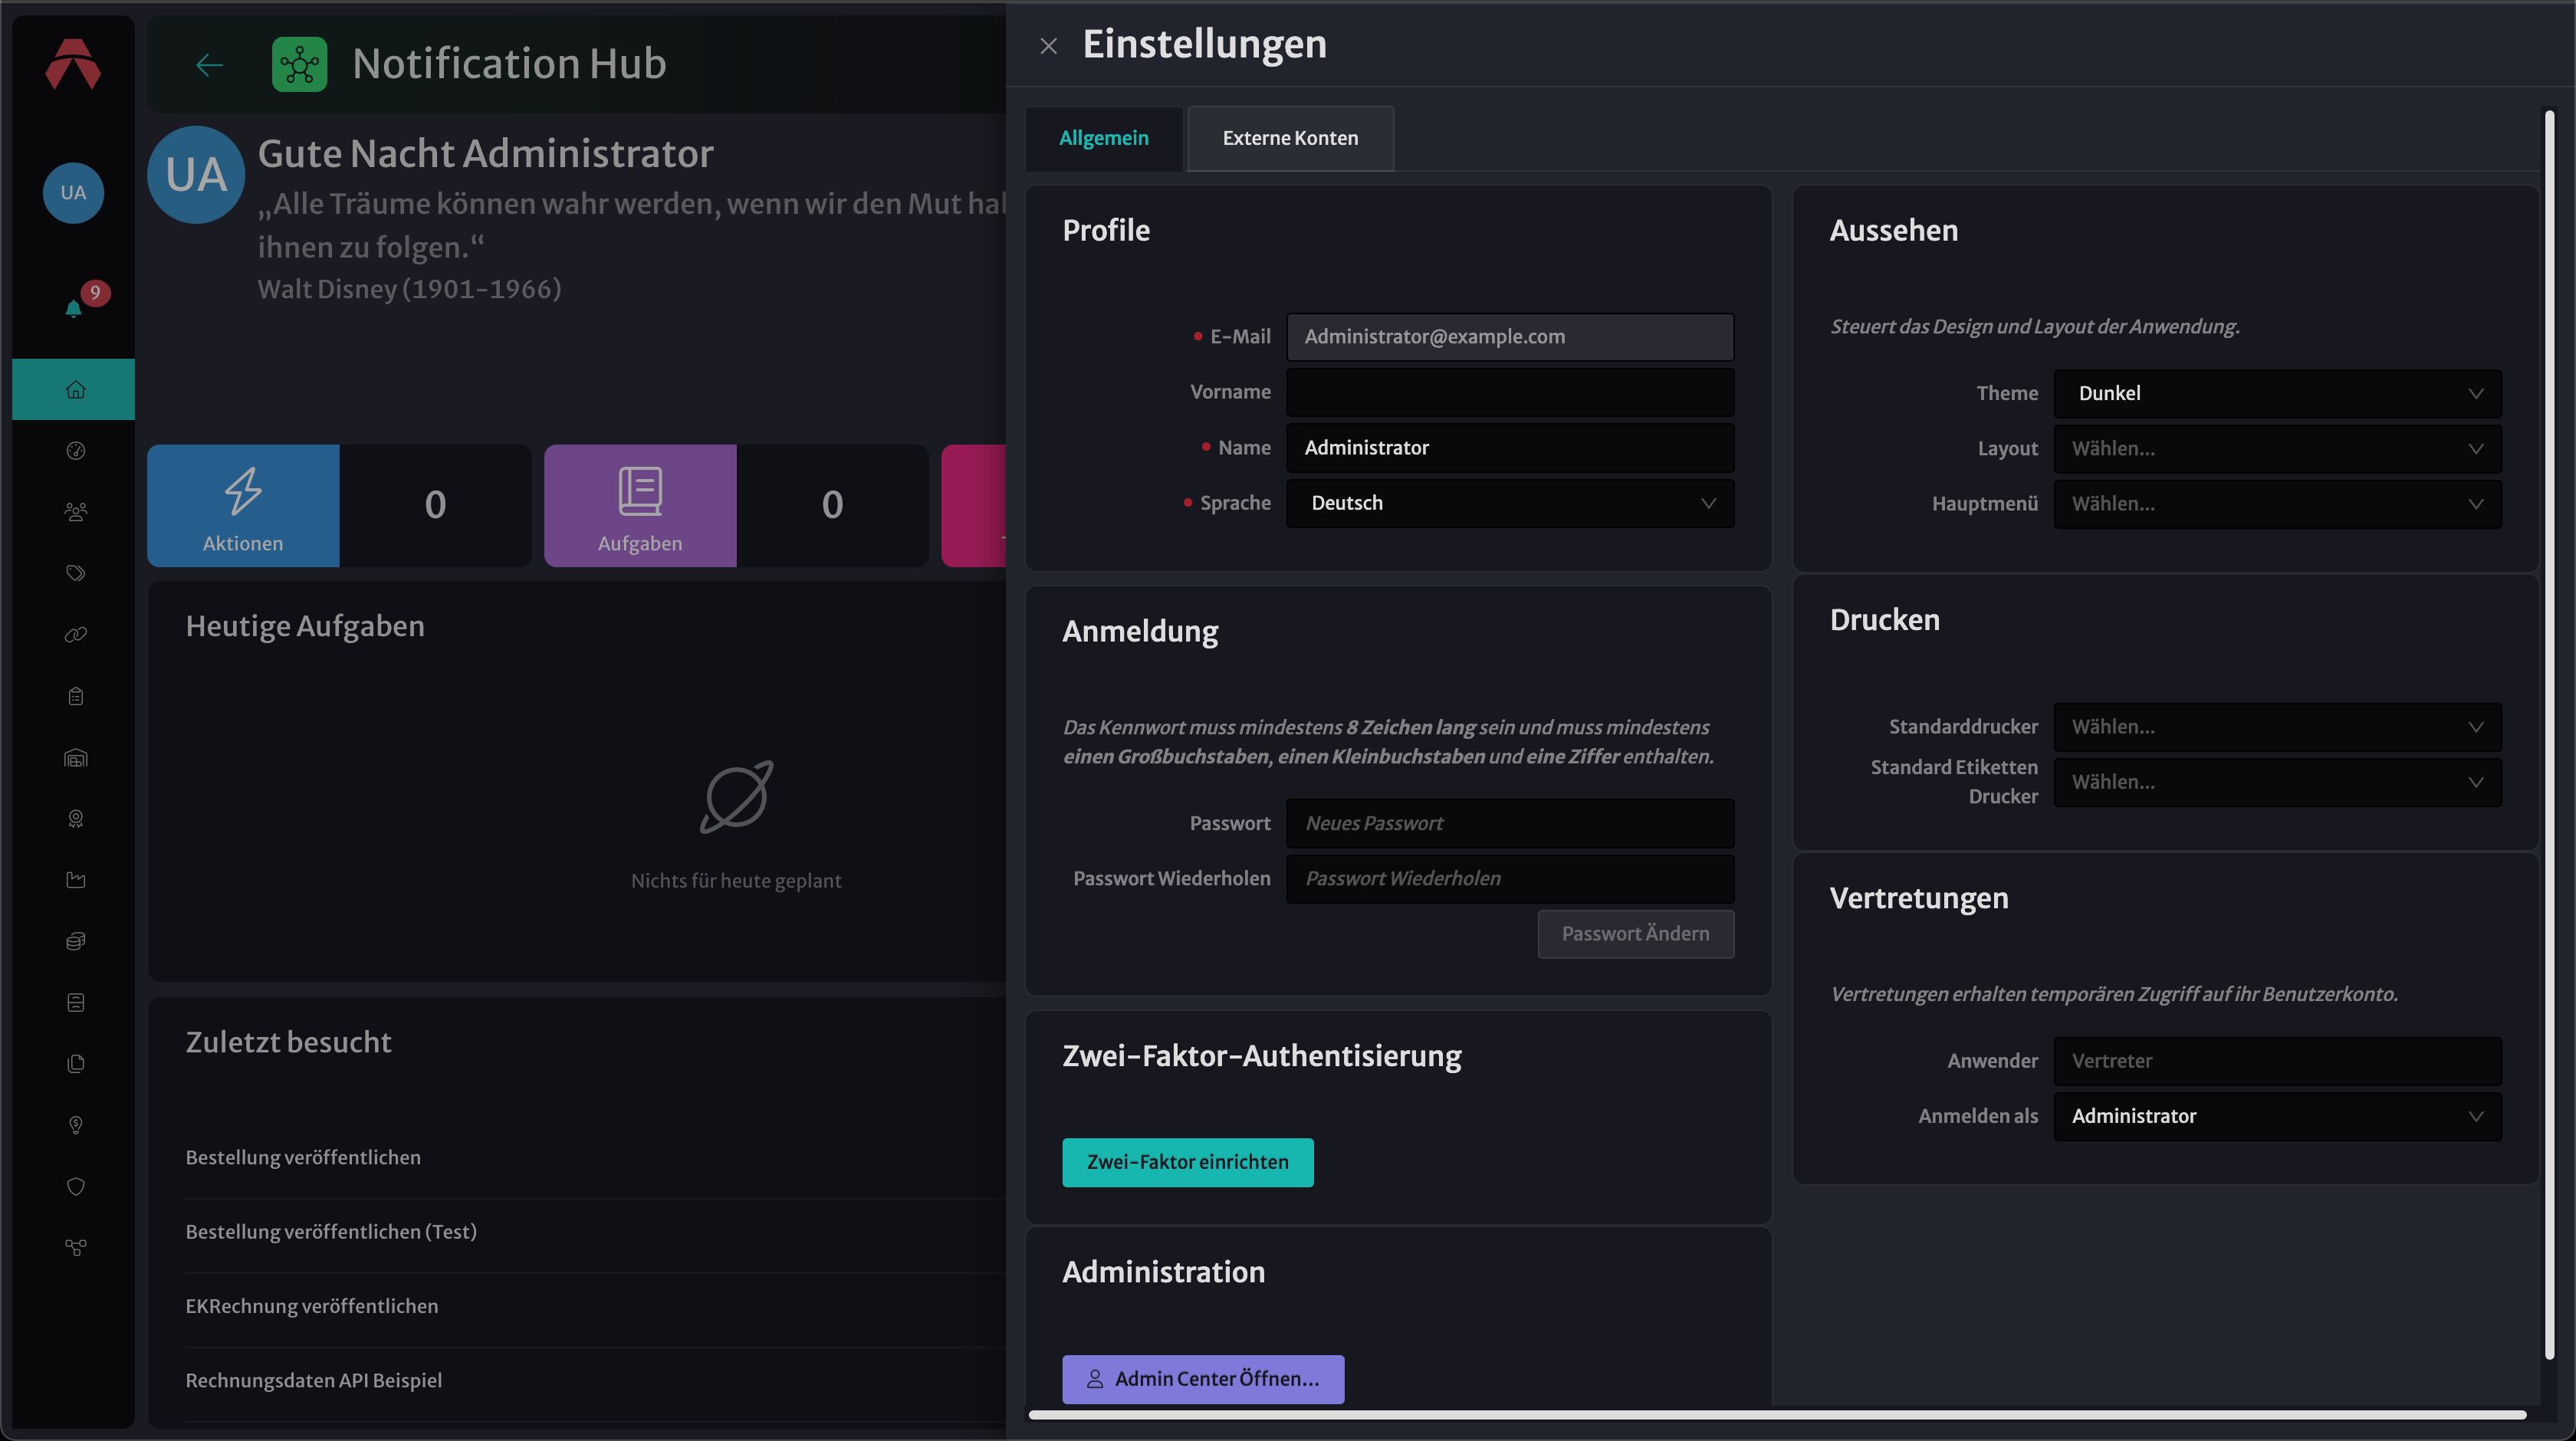The image size is (2576, 1441).
Task: Switch to the Externe Konten tab
Action: [x=1290, y=138]
